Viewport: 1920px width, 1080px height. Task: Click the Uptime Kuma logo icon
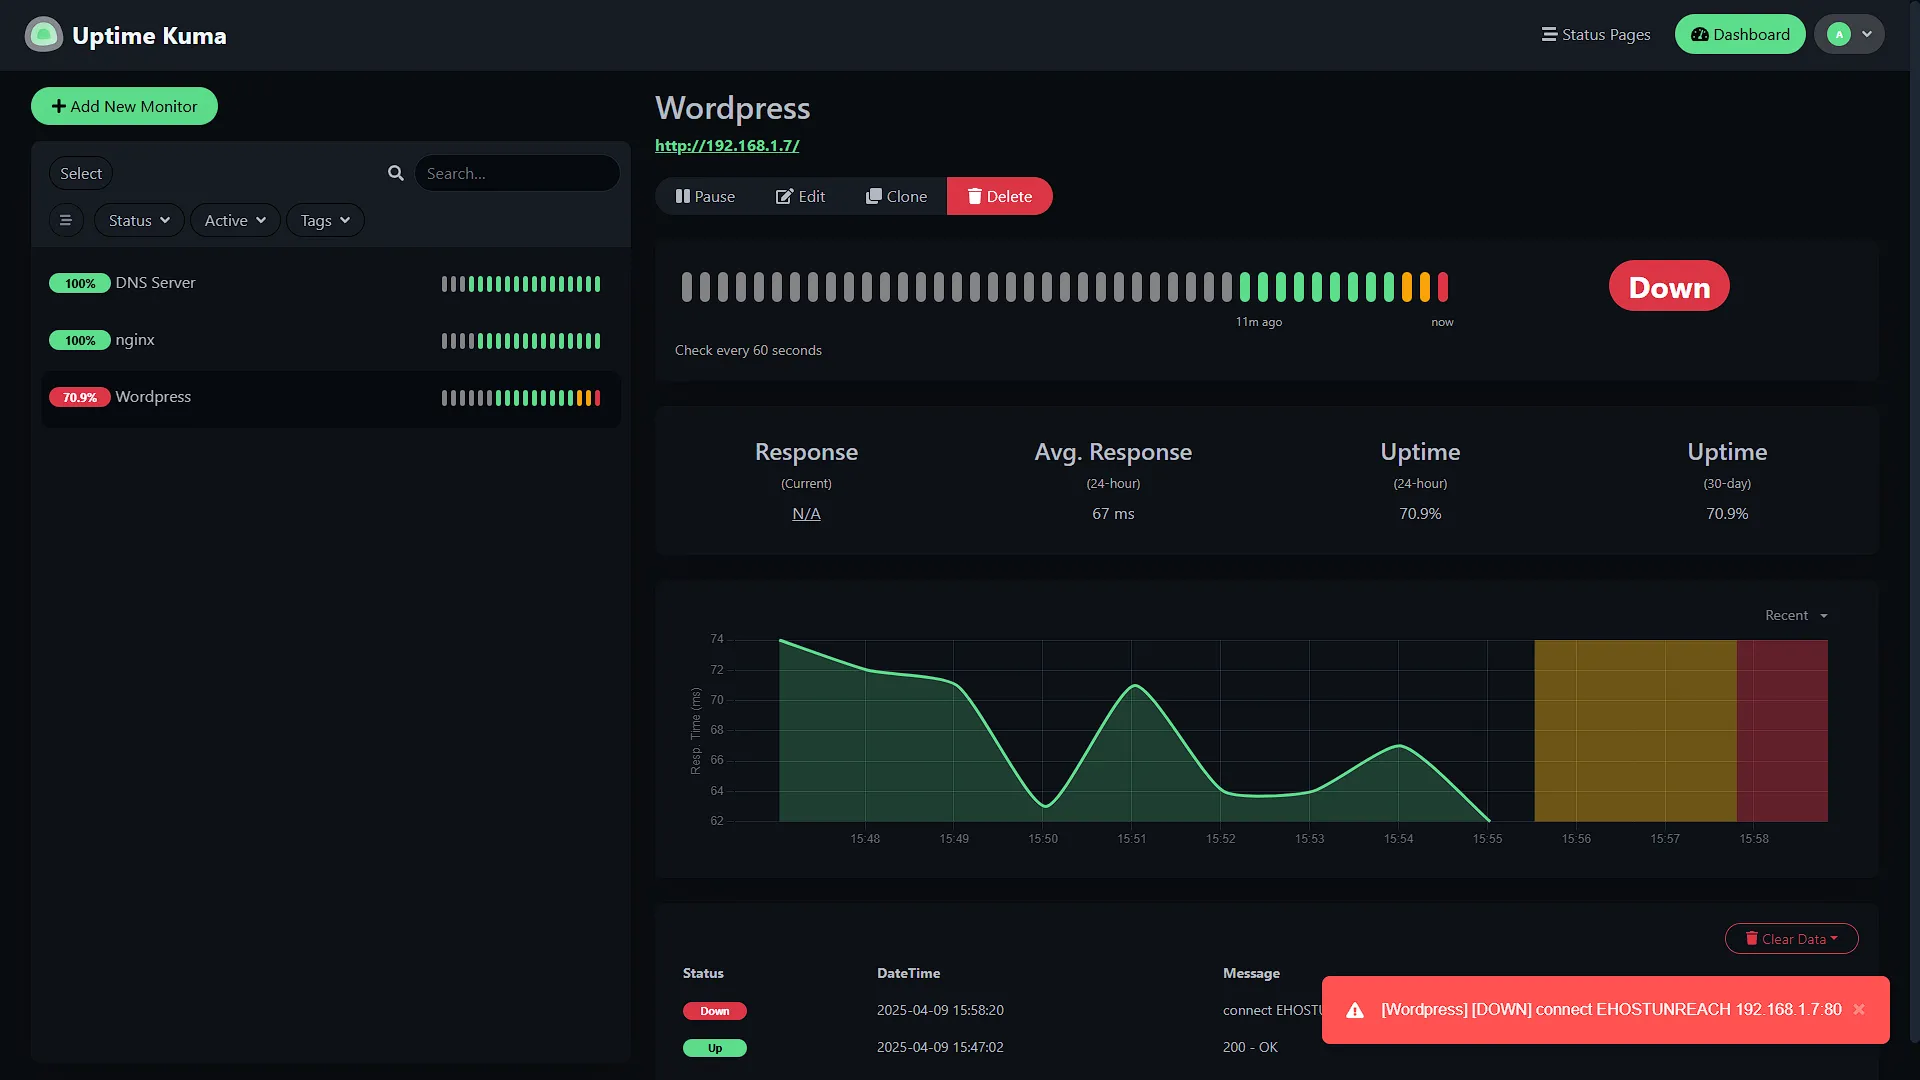43,35
